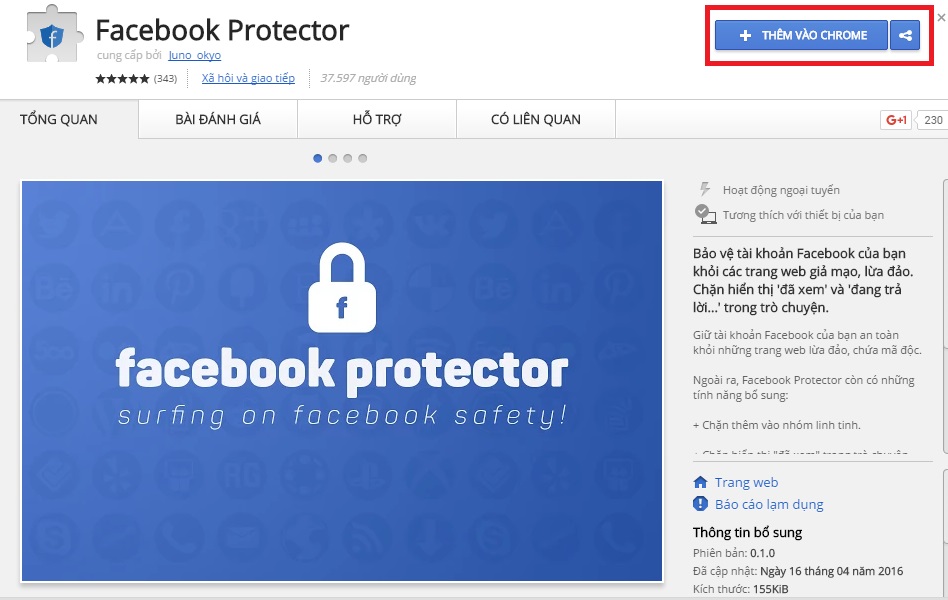This screenshot has height=600, width=948.
Task: Click the device compatibility icon
Action: pos(705,214)
